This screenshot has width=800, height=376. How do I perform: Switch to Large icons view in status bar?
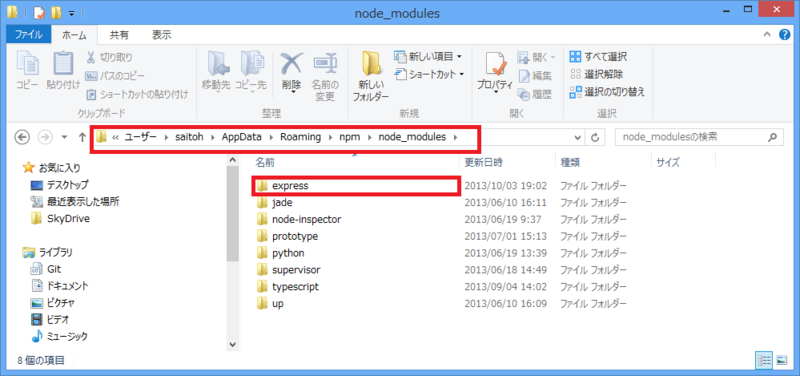[781, 360]
